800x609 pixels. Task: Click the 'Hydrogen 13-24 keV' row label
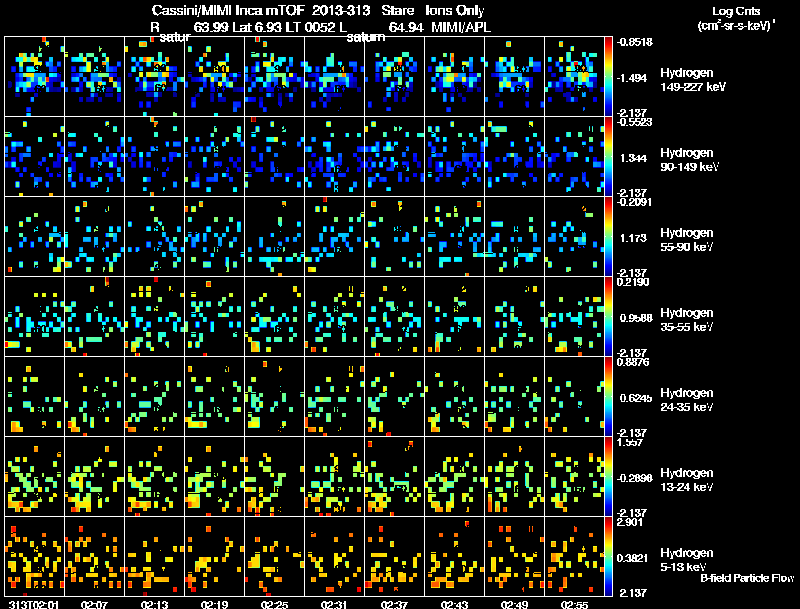pyautogui.click(x=687, y=480)
